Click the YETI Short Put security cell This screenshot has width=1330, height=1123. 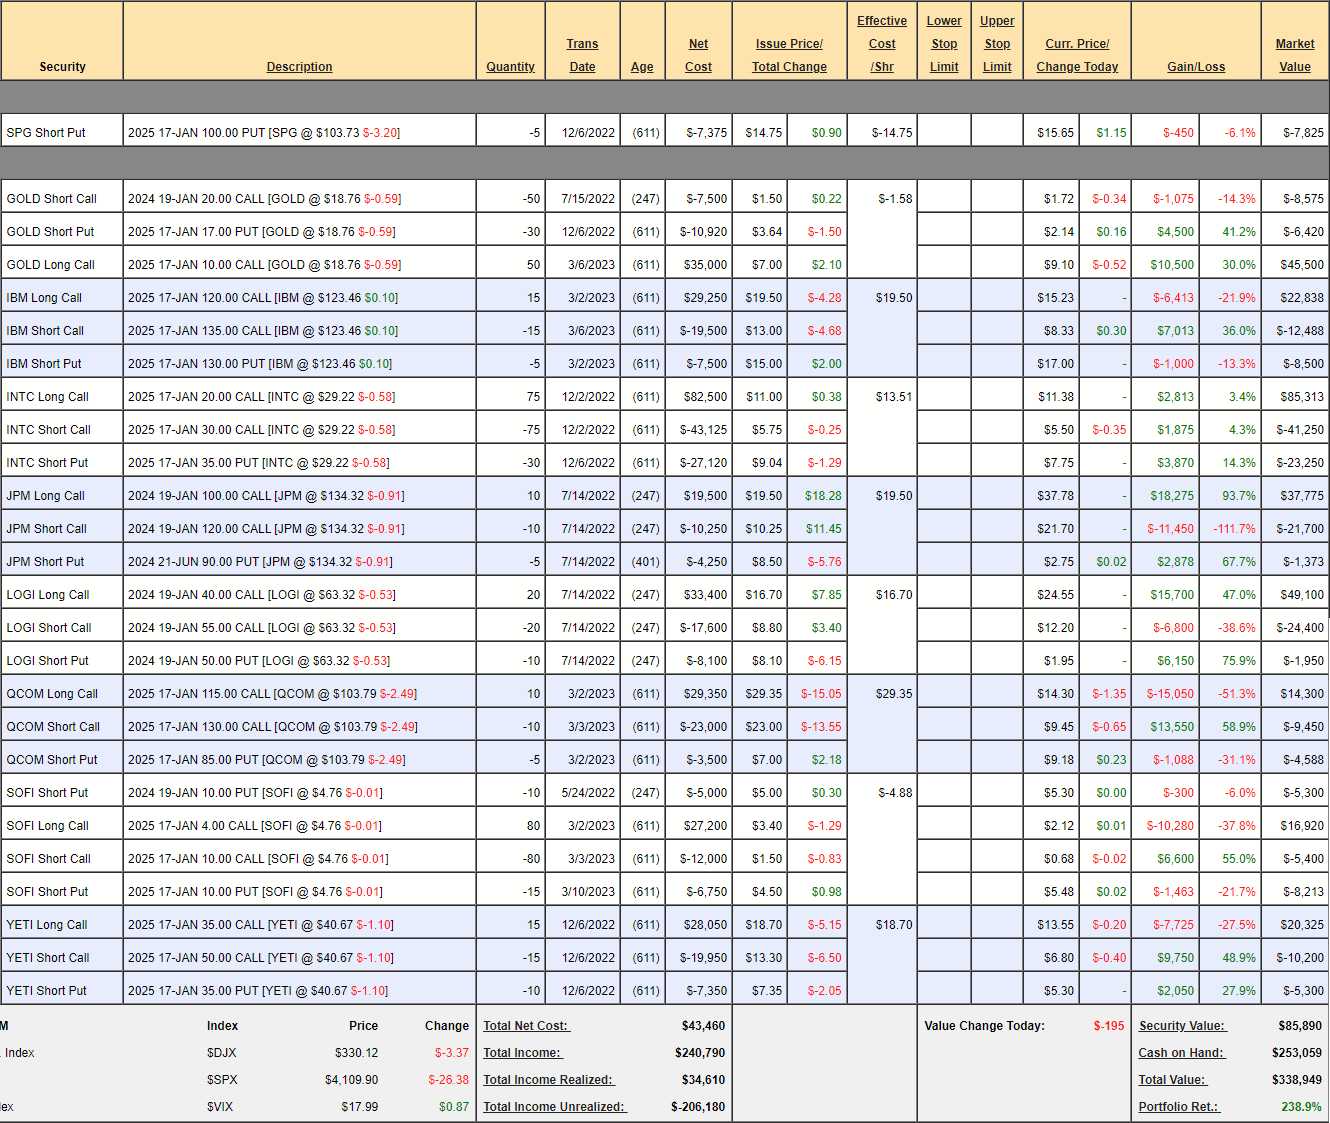pyautogui.click(x=47, y=991)
